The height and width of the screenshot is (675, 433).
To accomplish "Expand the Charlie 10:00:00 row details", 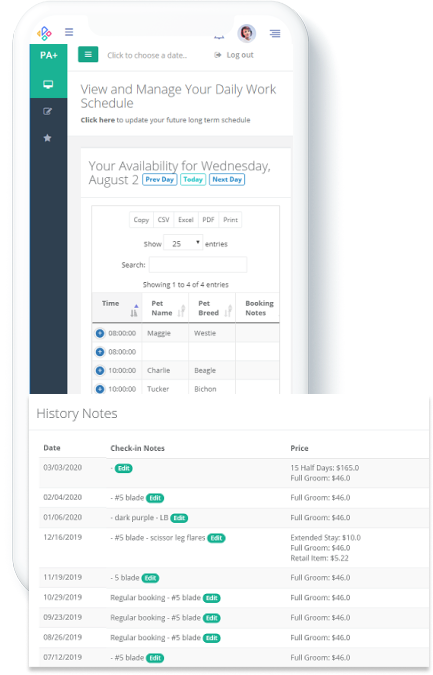I will tap(100, 370).
